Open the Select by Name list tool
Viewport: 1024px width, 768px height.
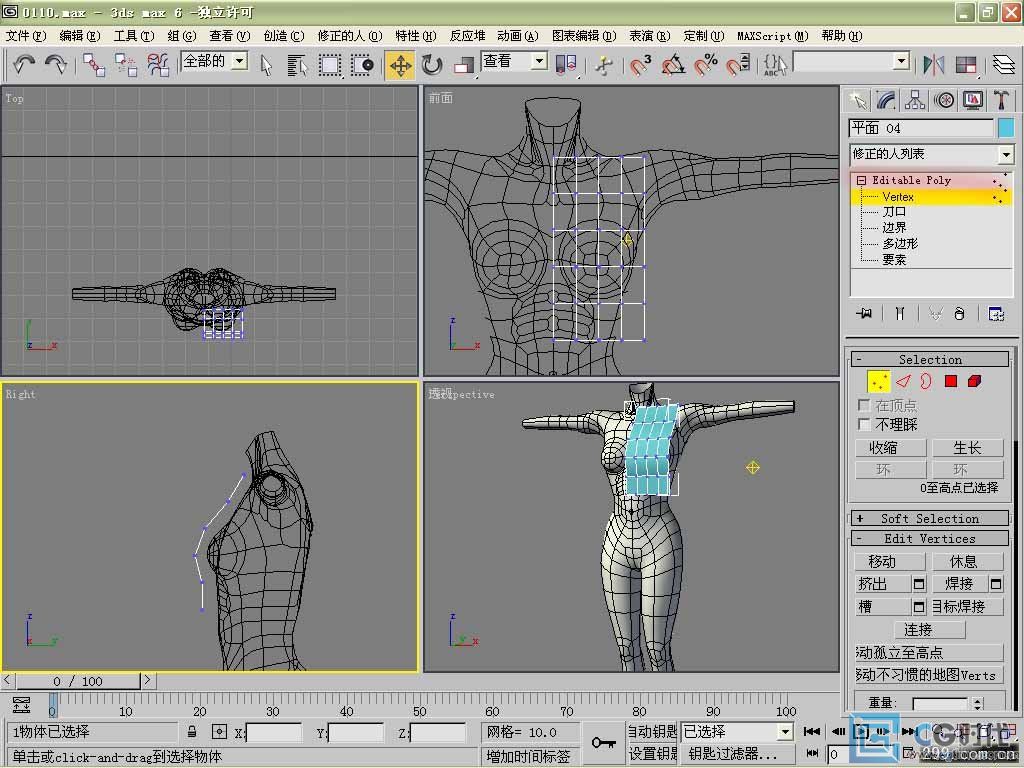(297, 65)
